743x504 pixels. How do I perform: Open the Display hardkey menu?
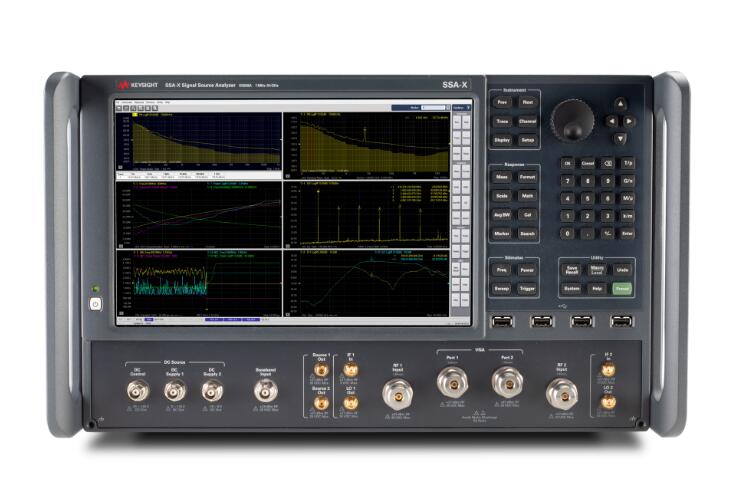click(502, 140)
